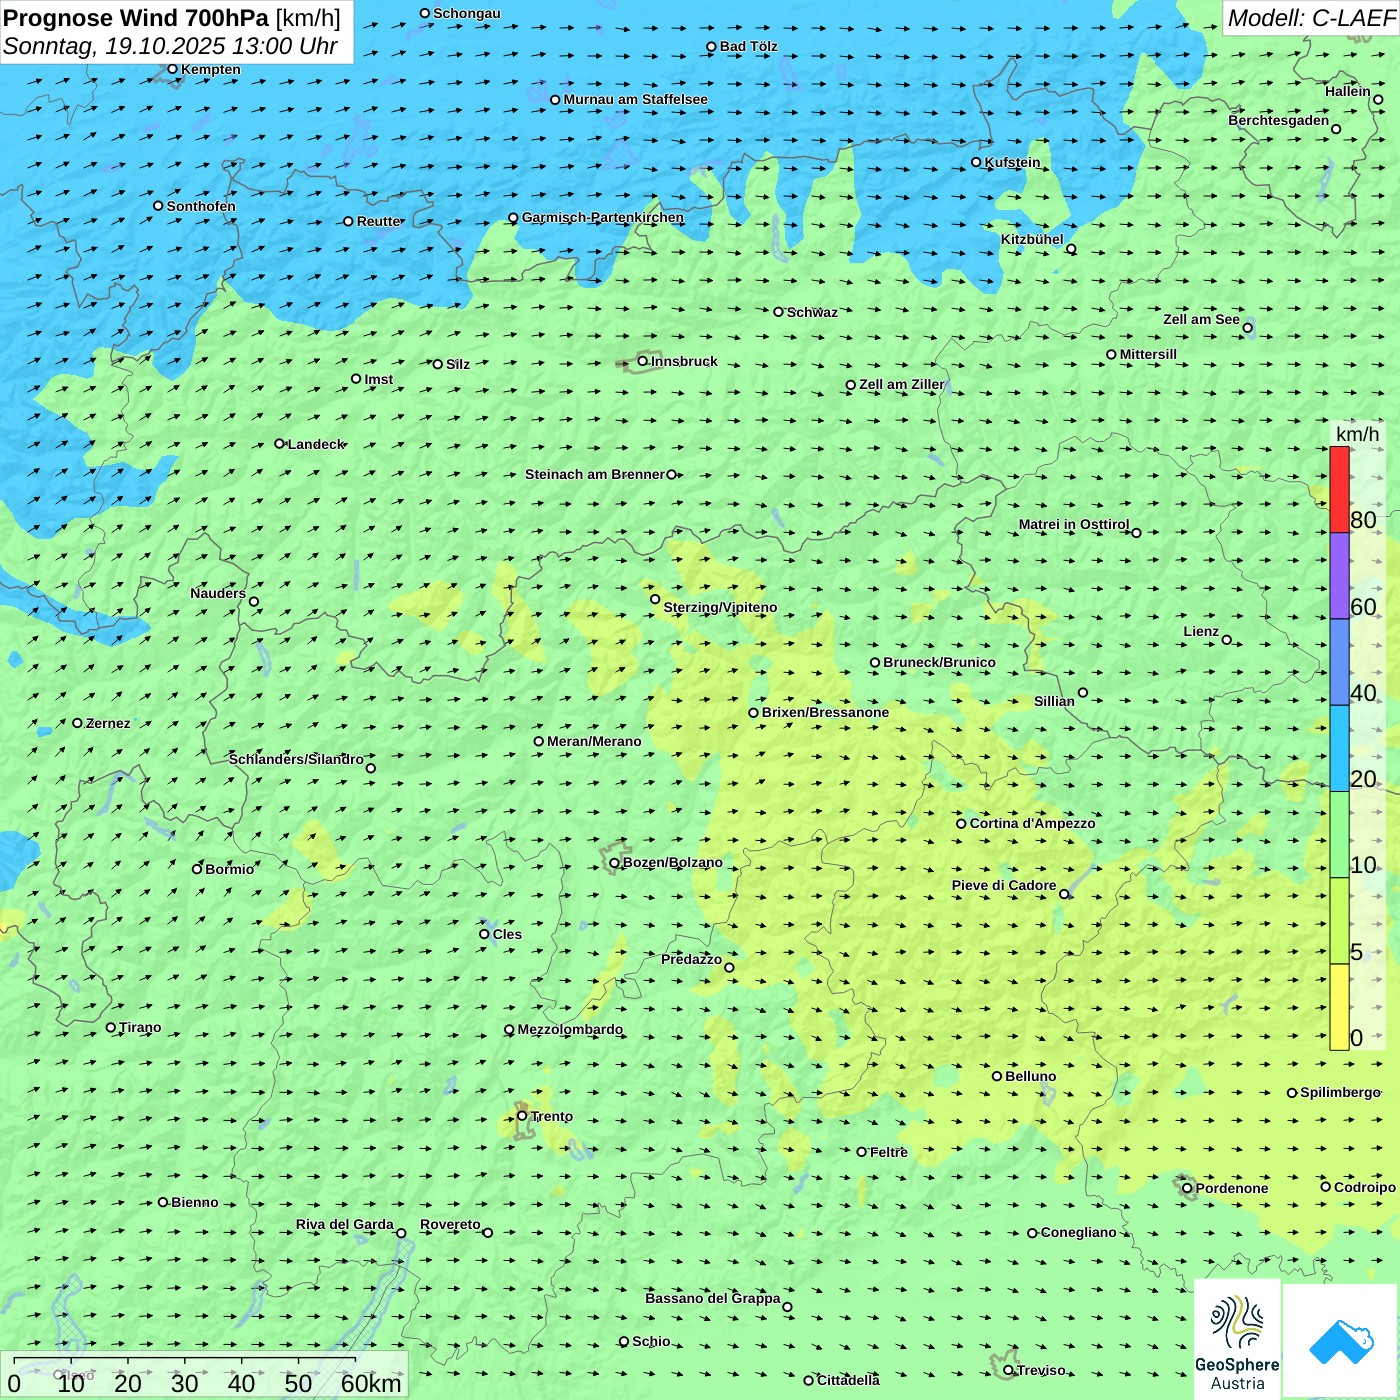Screen dimensions: 1400x1400
Task: Select the Innsbruck city marker
Action: click(643, 361)
